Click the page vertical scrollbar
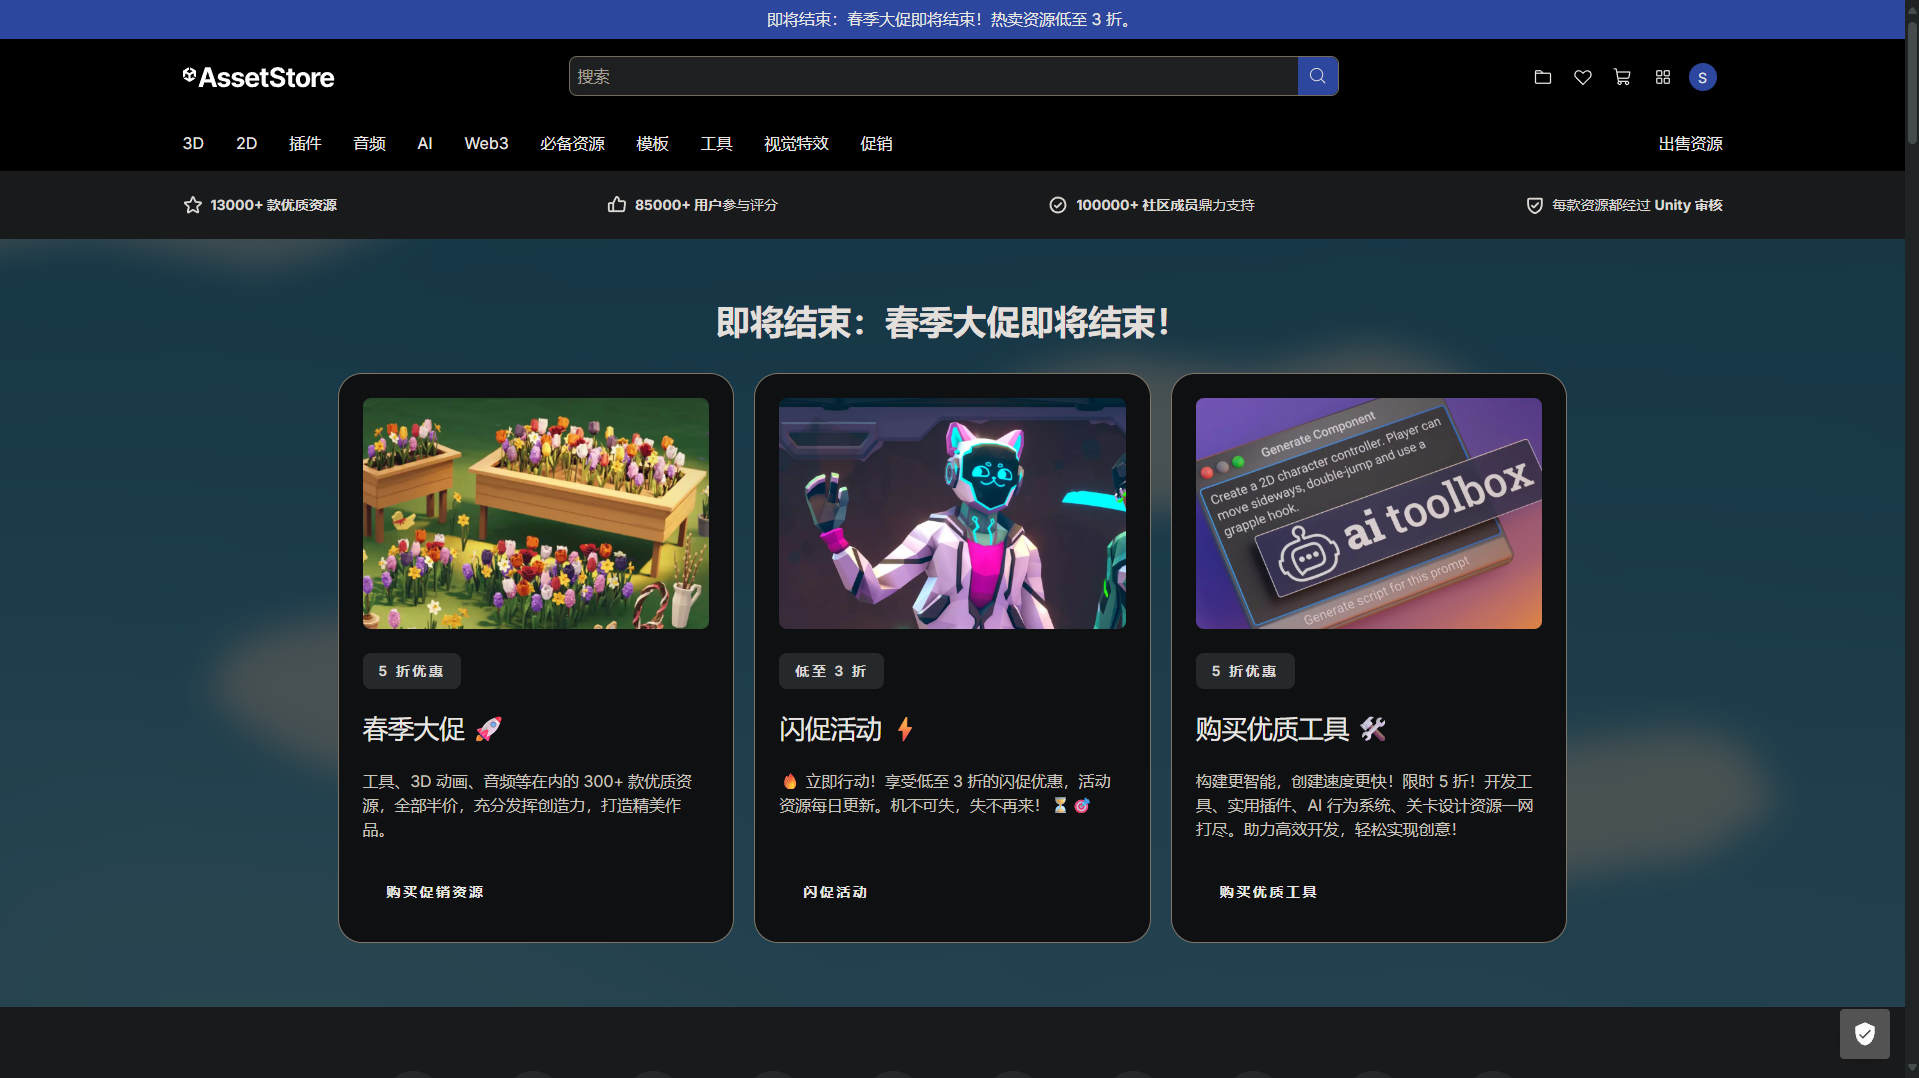This screenshot has height=1078, width=1919. [x=1911, y=539]
